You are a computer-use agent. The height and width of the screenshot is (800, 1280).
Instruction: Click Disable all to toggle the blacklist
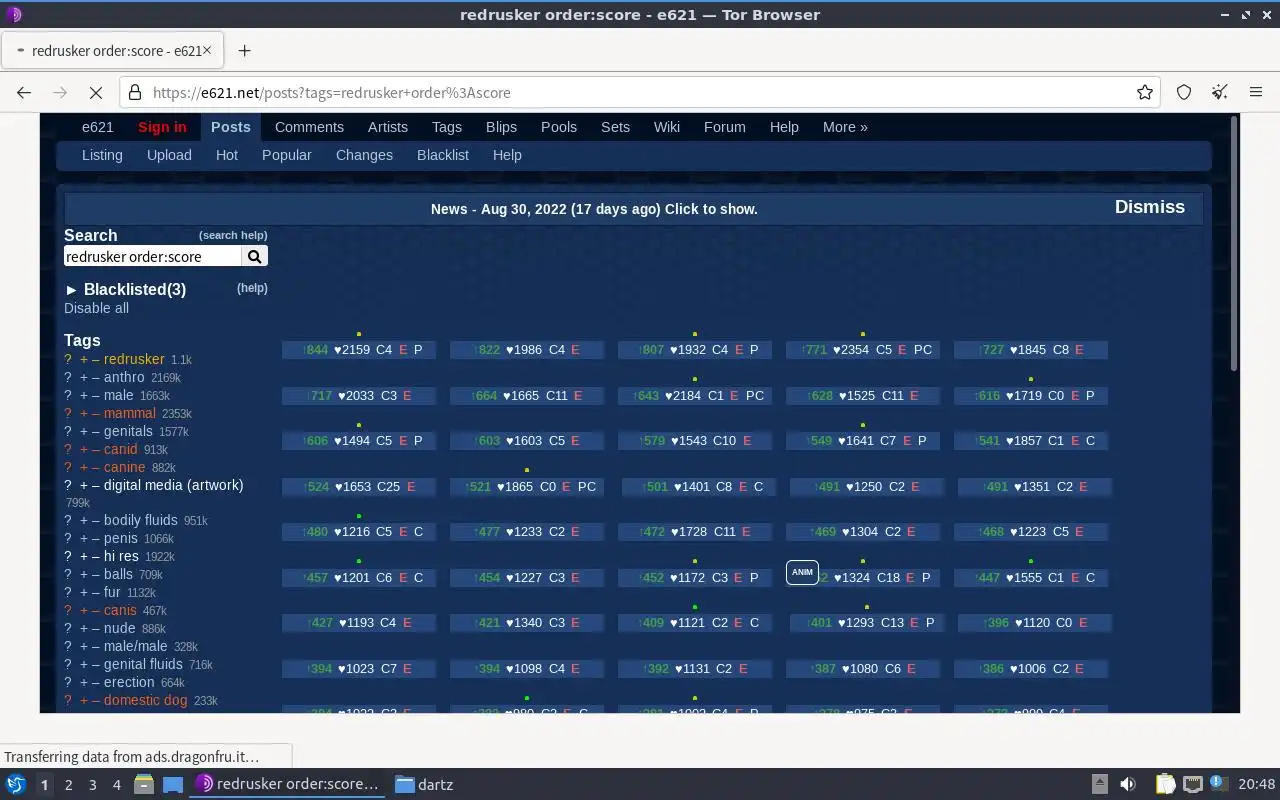coord(96,308)
